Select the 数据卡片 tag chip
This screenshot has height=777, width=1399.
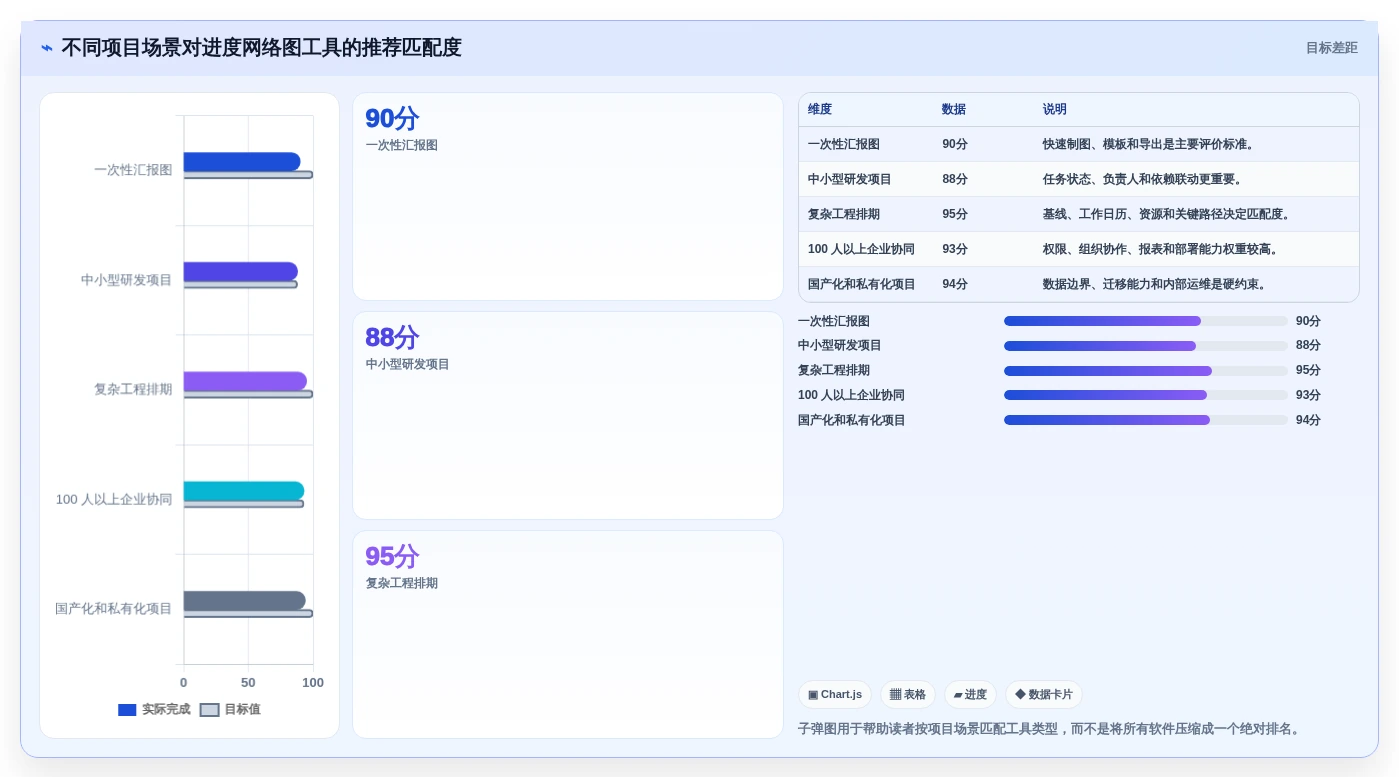[x=1044, y=694]
